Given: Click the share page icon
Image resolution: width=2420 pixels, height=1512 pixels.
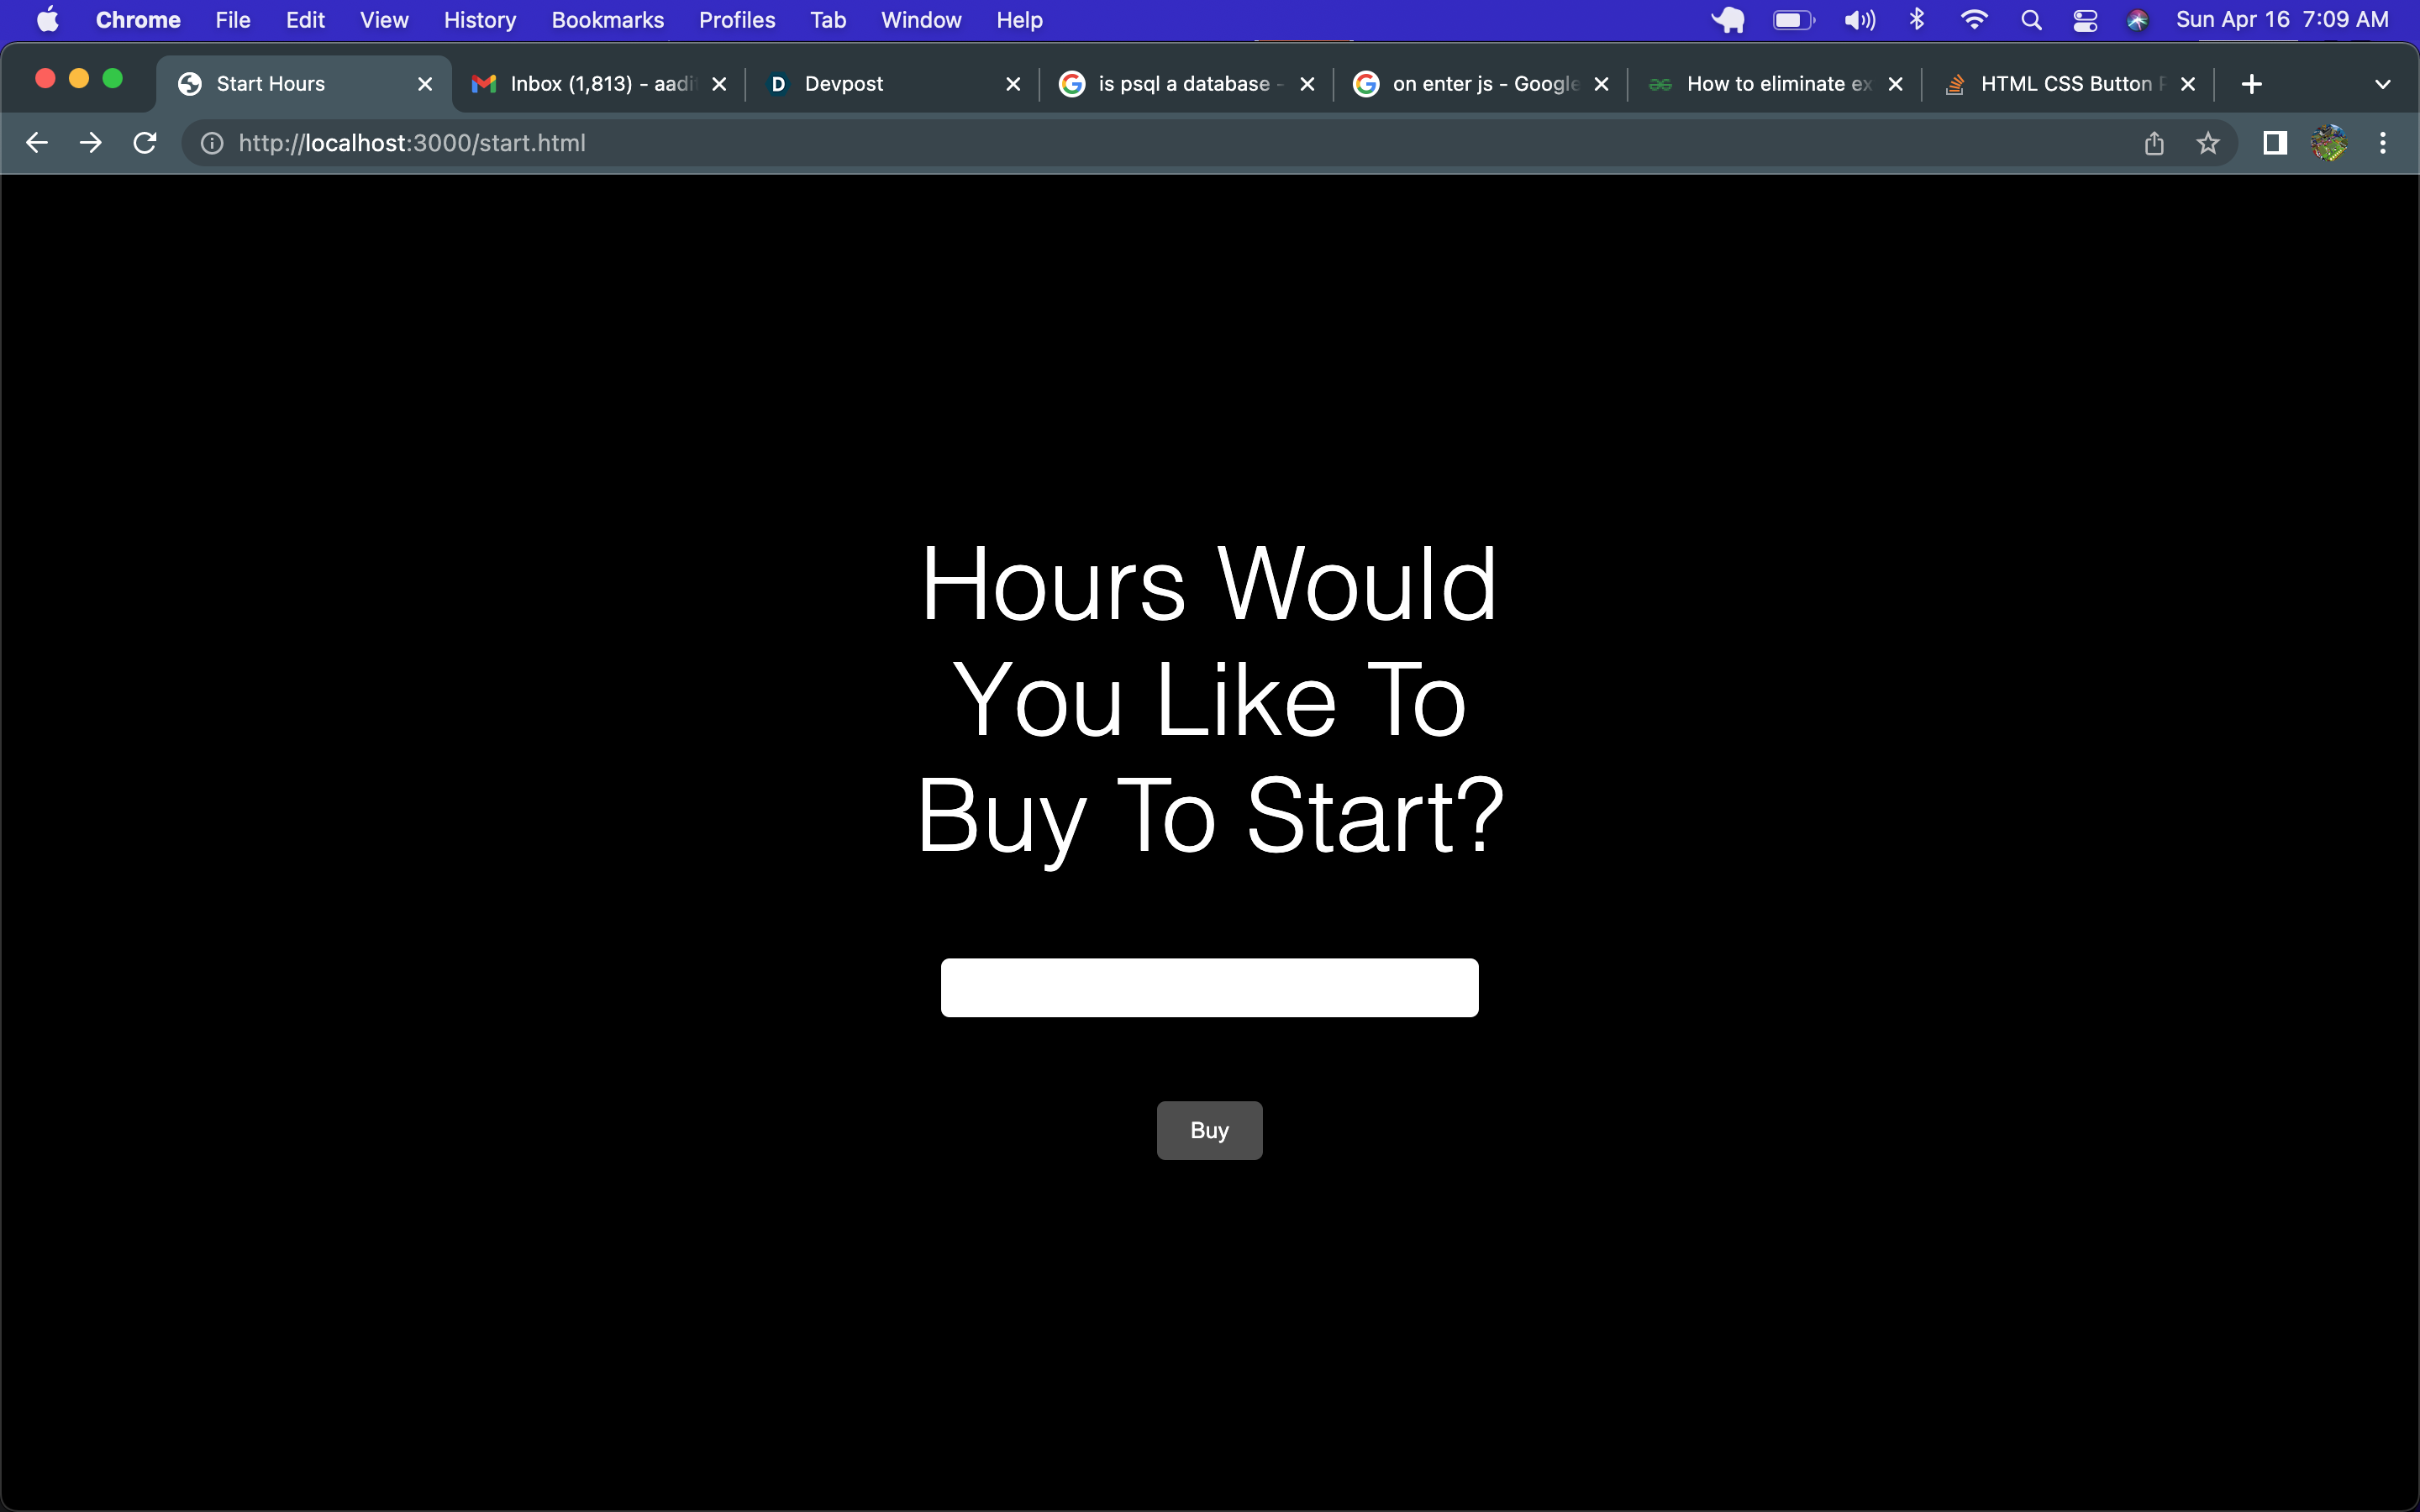Looking at the screenshot, I should click(2154, 143).
